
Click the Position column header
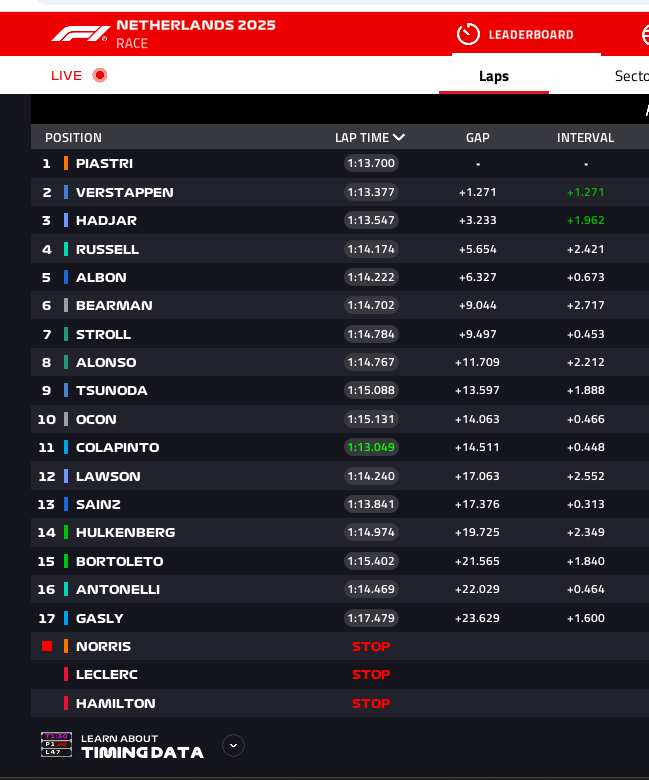pyautogui.click(x=73, y=138)
